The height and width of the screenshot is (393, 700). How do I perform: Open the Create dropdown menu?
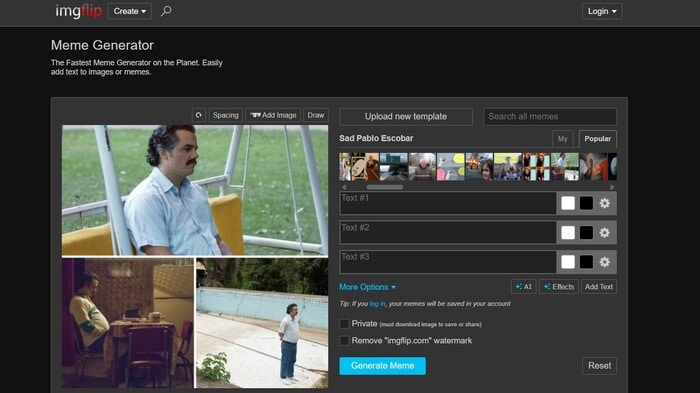click(129, 11)
